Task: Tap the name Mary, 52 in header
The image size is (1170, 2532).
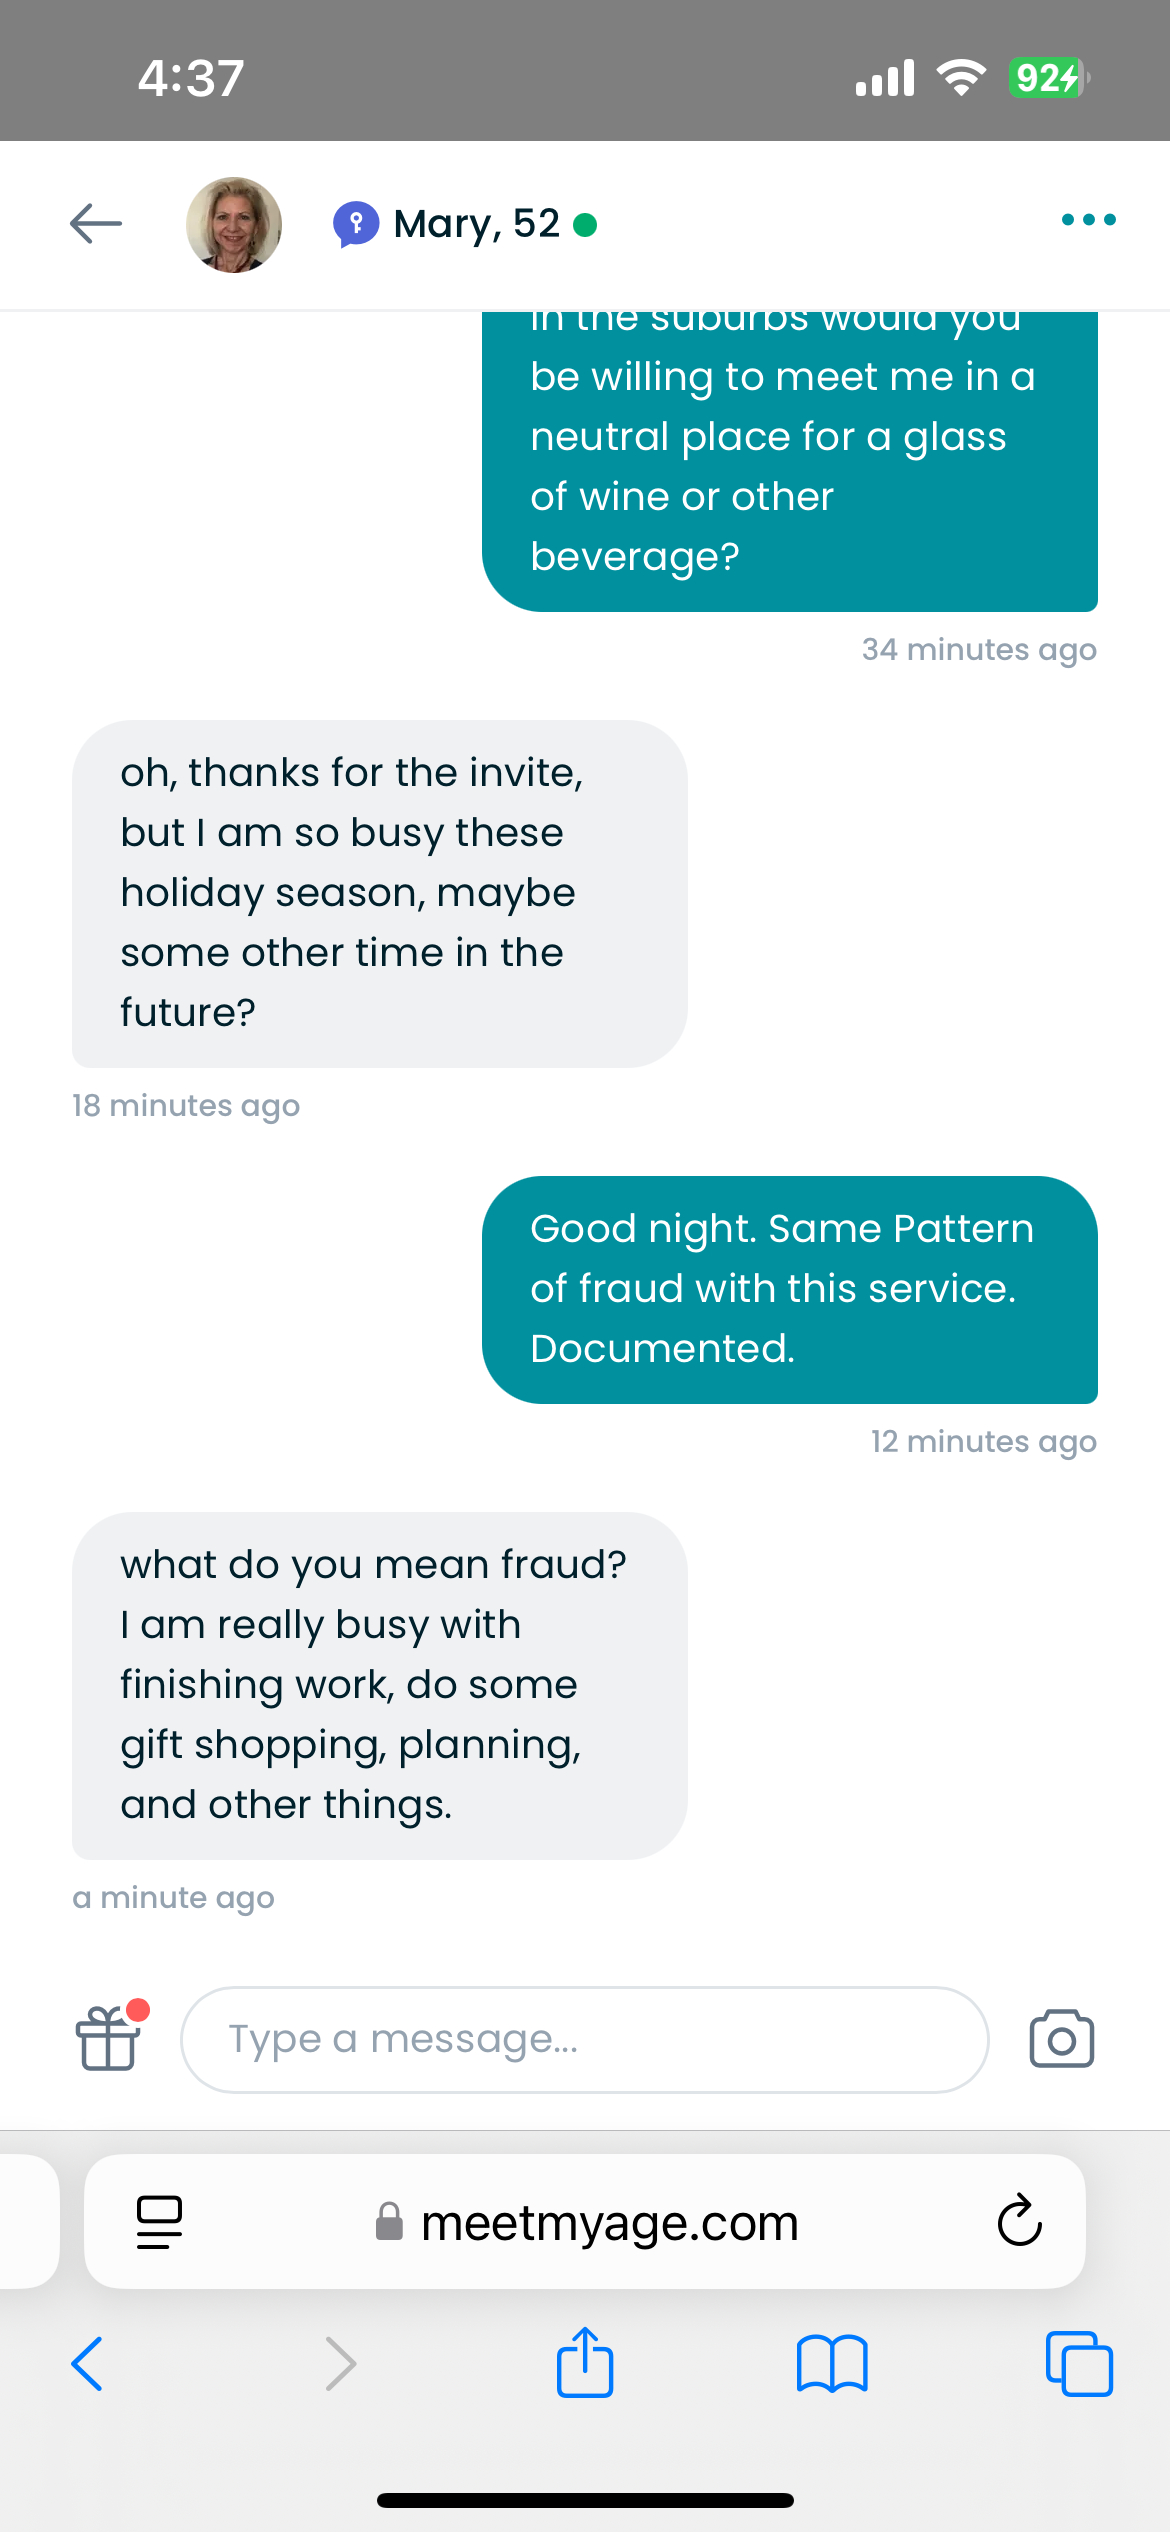Action: tap(477, 224)
